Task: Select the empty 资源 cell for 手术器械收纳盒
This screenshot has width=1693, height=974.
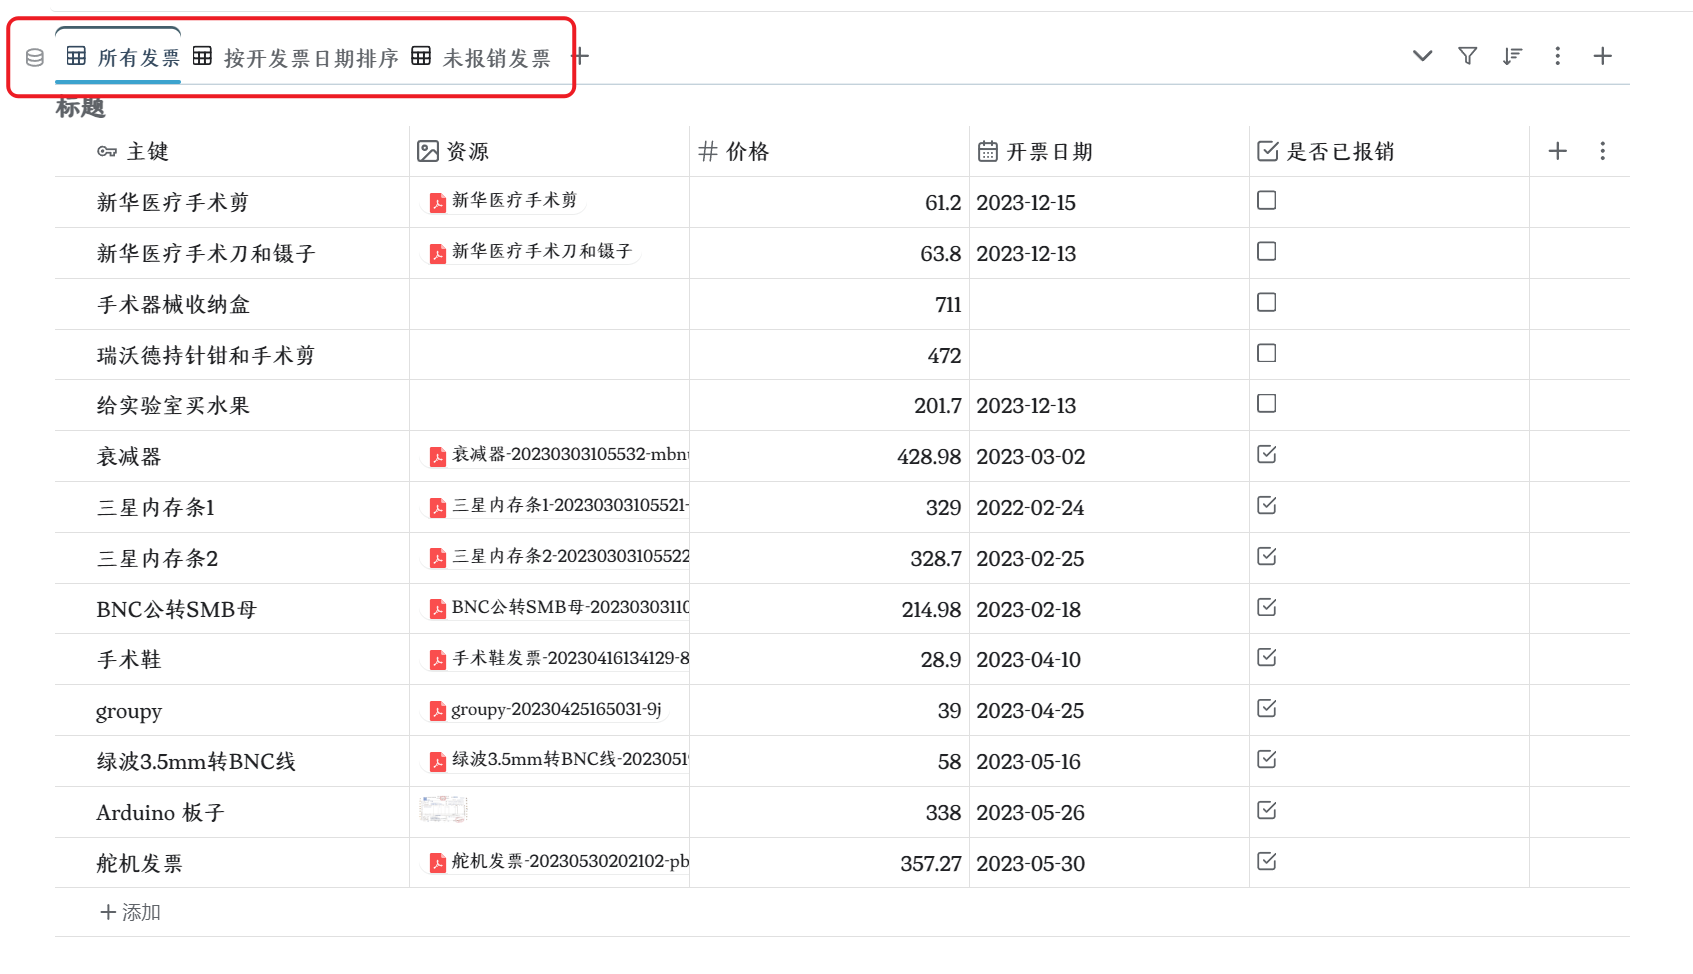Action: 550,304
